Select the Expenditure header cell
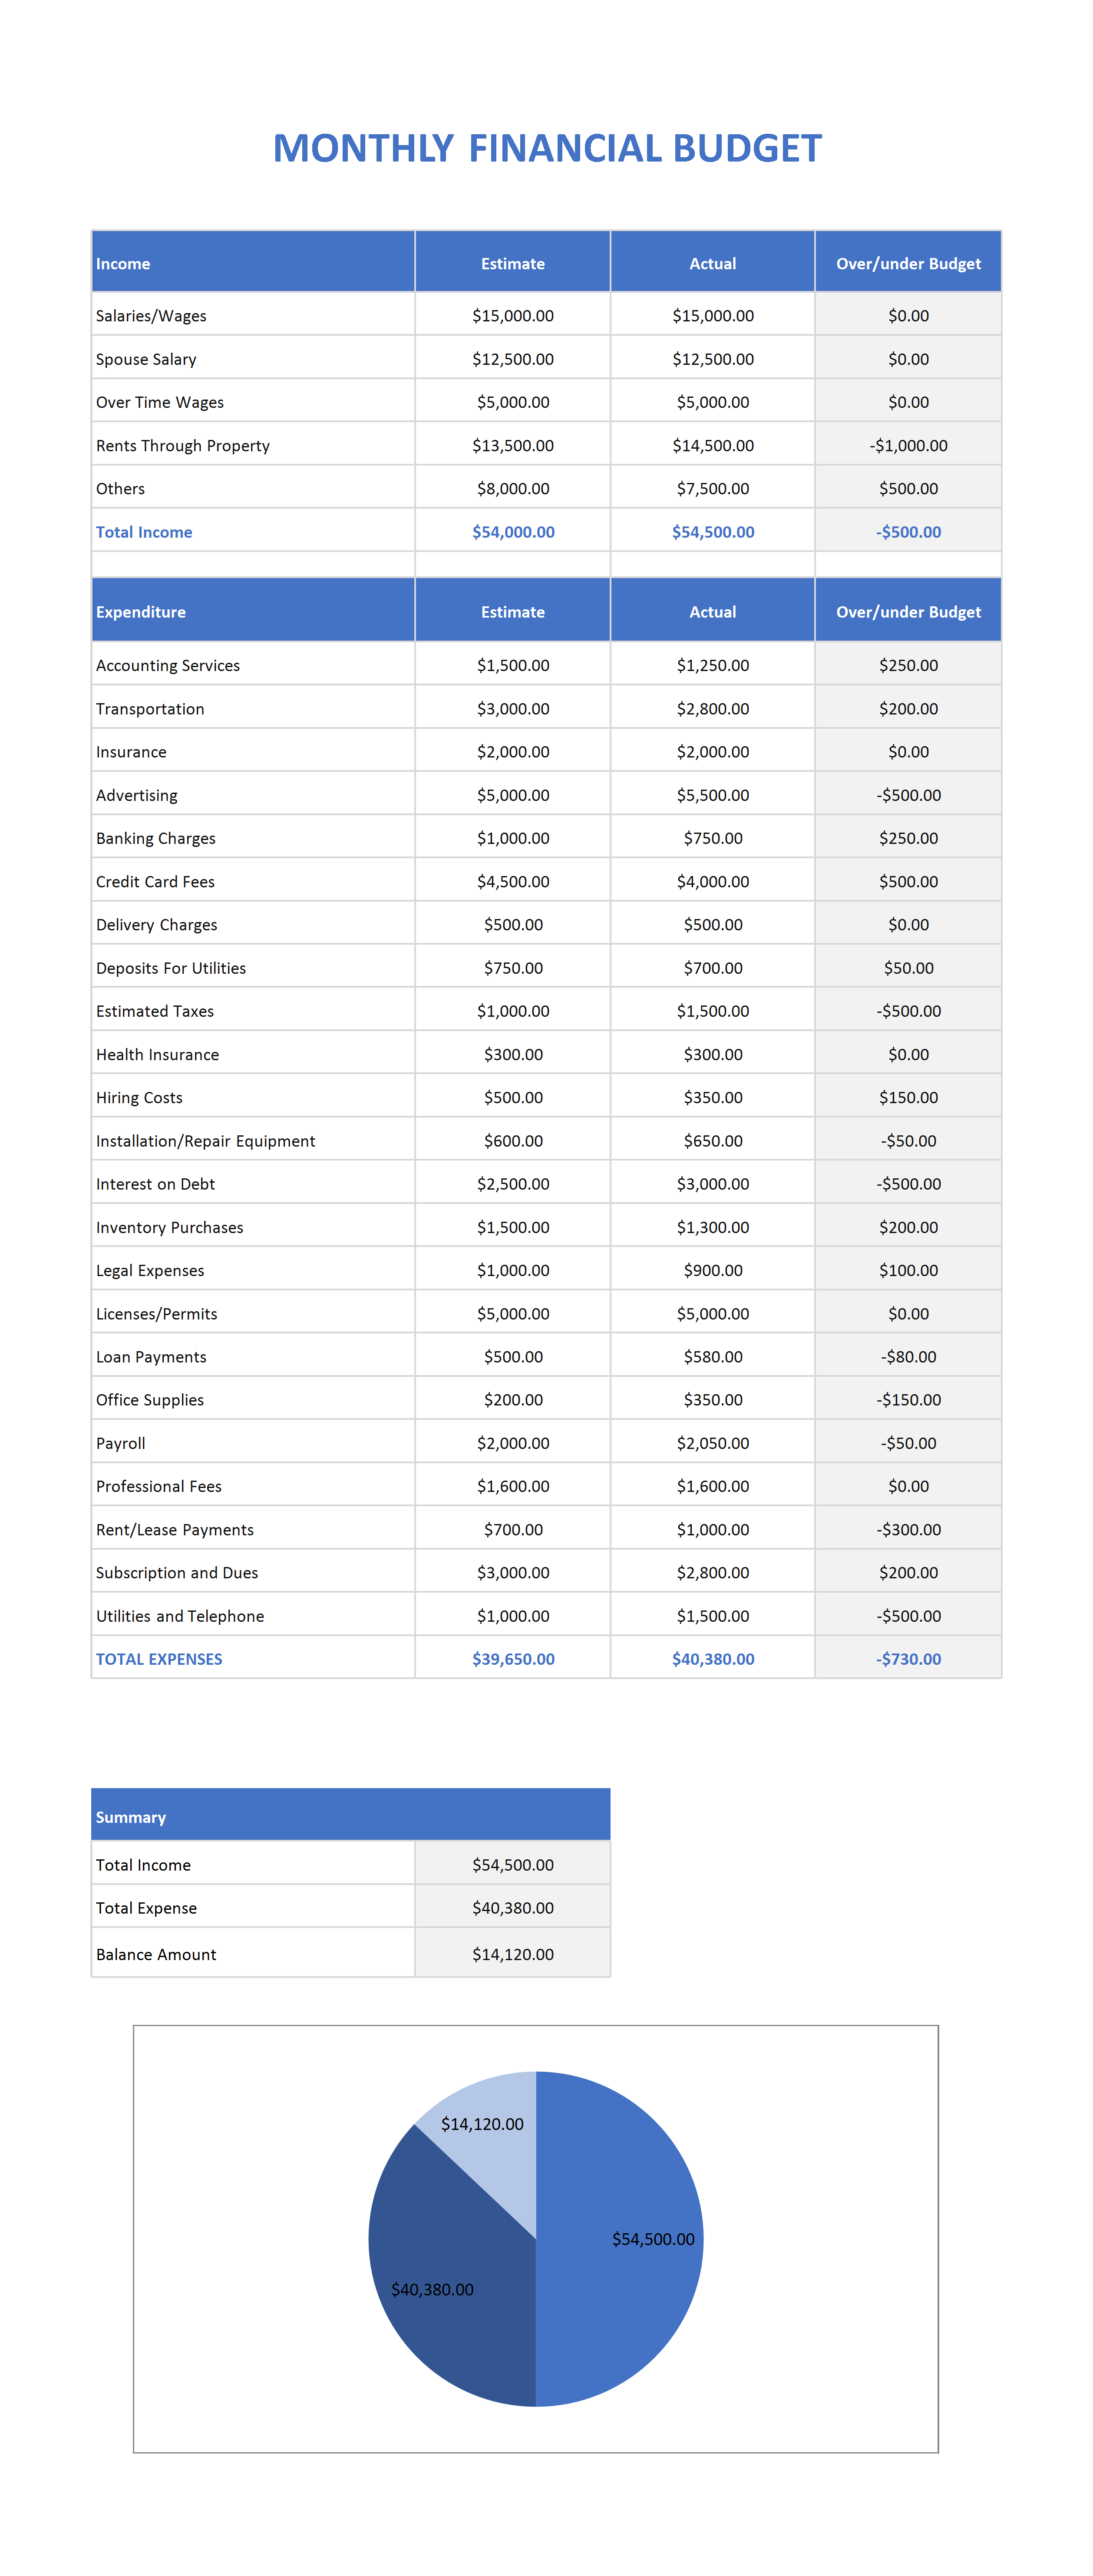 click(x=253, y=610)
